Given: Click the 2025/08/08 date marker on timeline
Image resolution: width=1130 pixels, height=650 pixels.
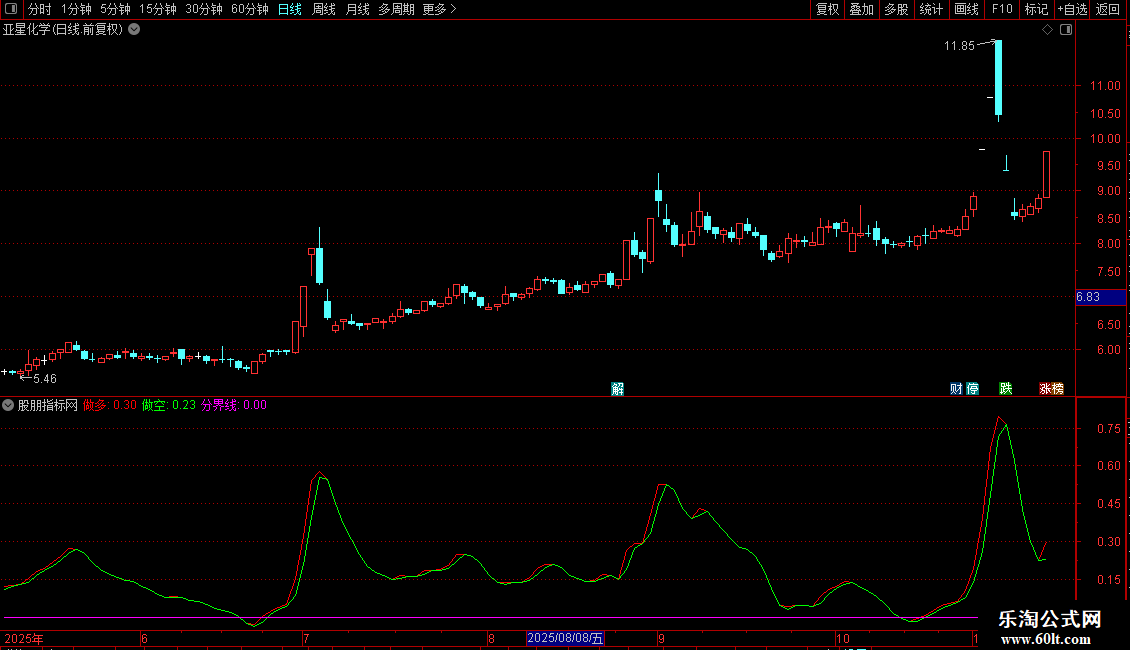Looking at the screenshot, I should point(565,638).
